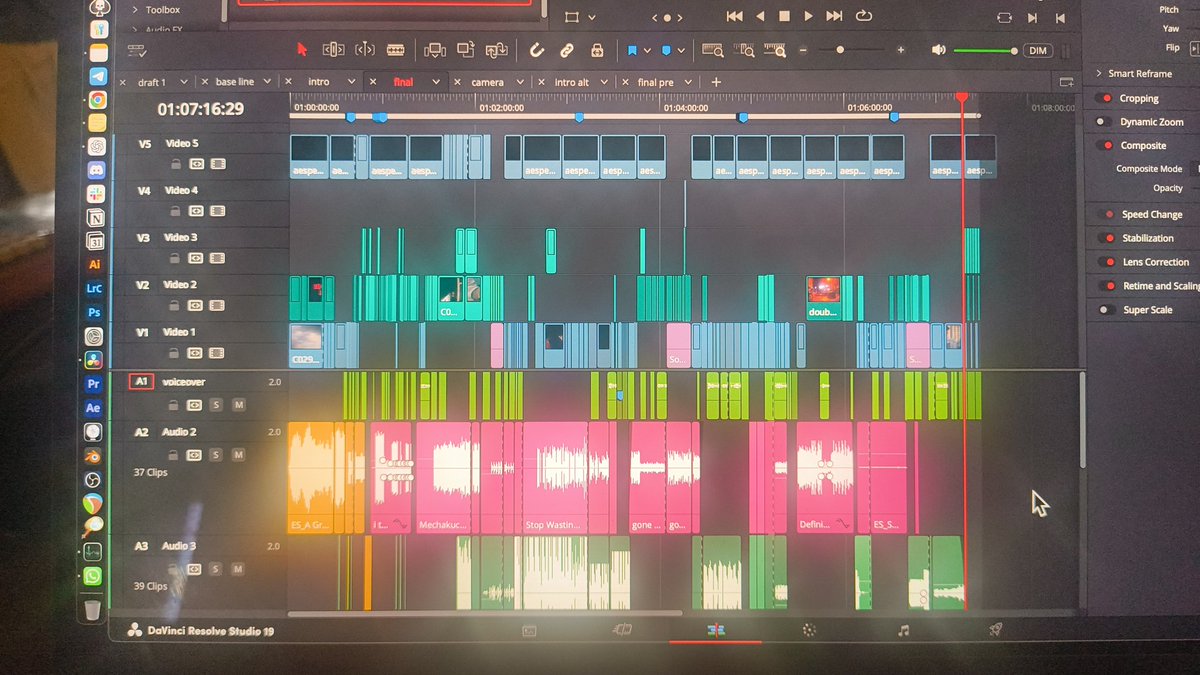Open the Fairlight music note page
This screenshot has width=1200, height=675.
coord(903,630)
